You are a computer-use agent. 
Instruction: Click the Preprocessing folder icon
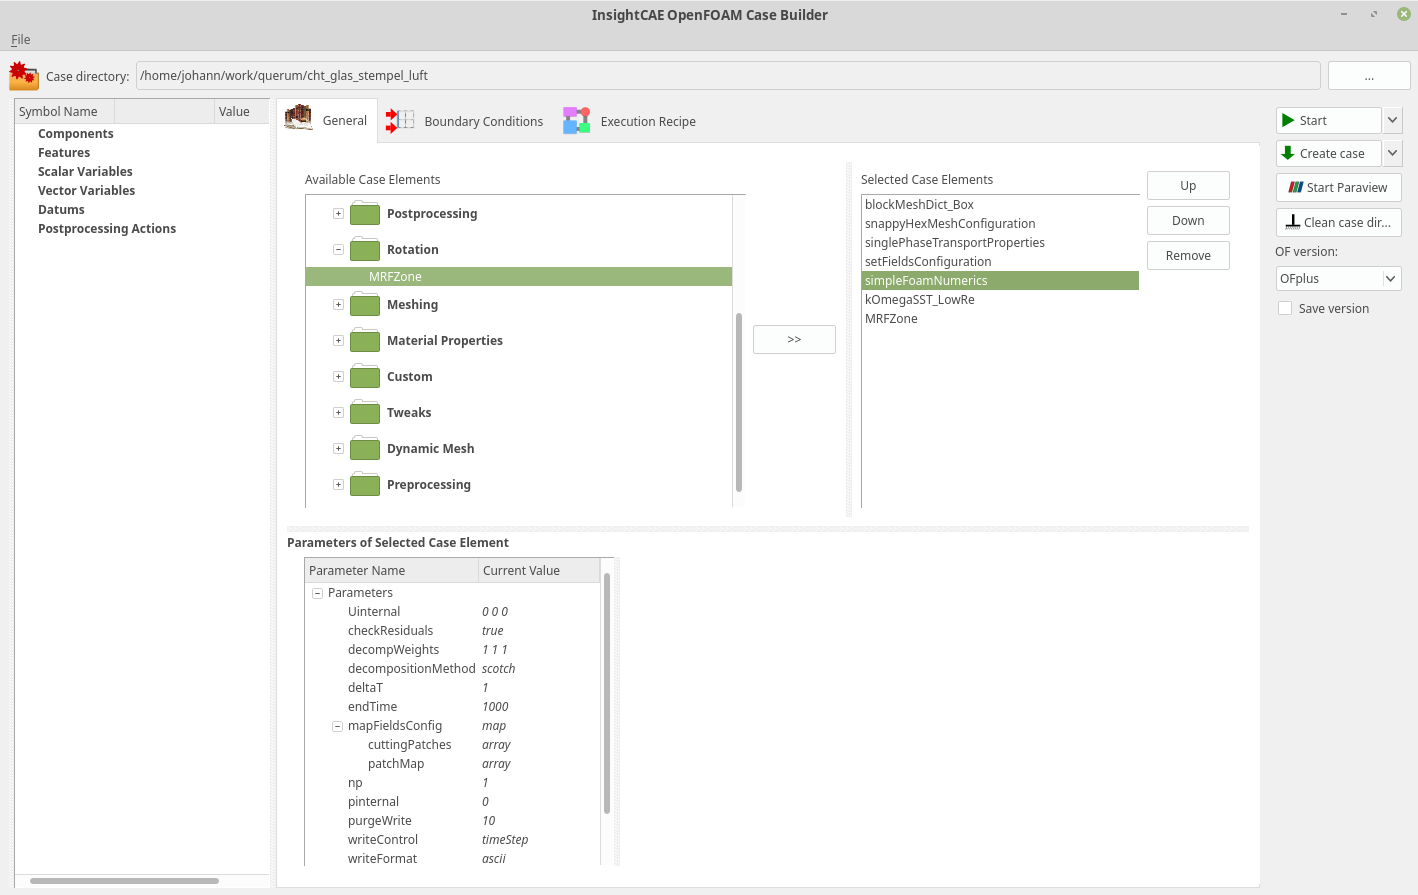[365, 484]
